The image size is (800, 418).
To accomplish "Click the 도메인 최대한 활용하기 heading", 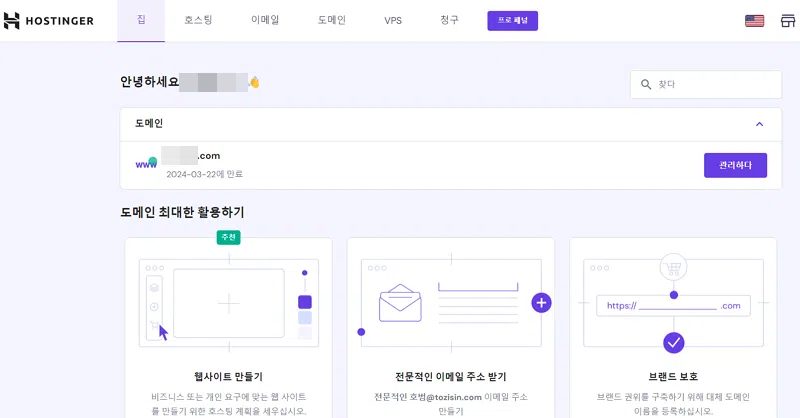I will click(182, 212).
